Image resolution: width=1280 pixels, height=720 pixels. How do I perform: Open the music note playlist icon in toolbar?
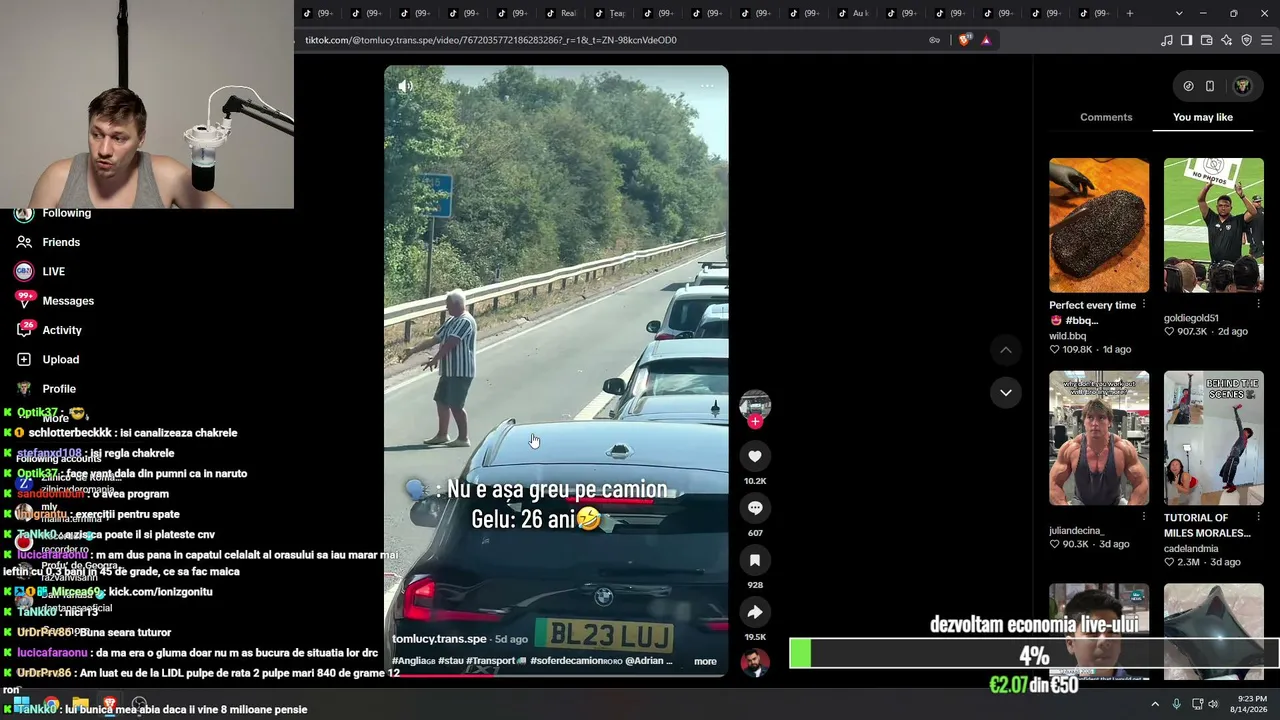click(x=1167, y=40)
